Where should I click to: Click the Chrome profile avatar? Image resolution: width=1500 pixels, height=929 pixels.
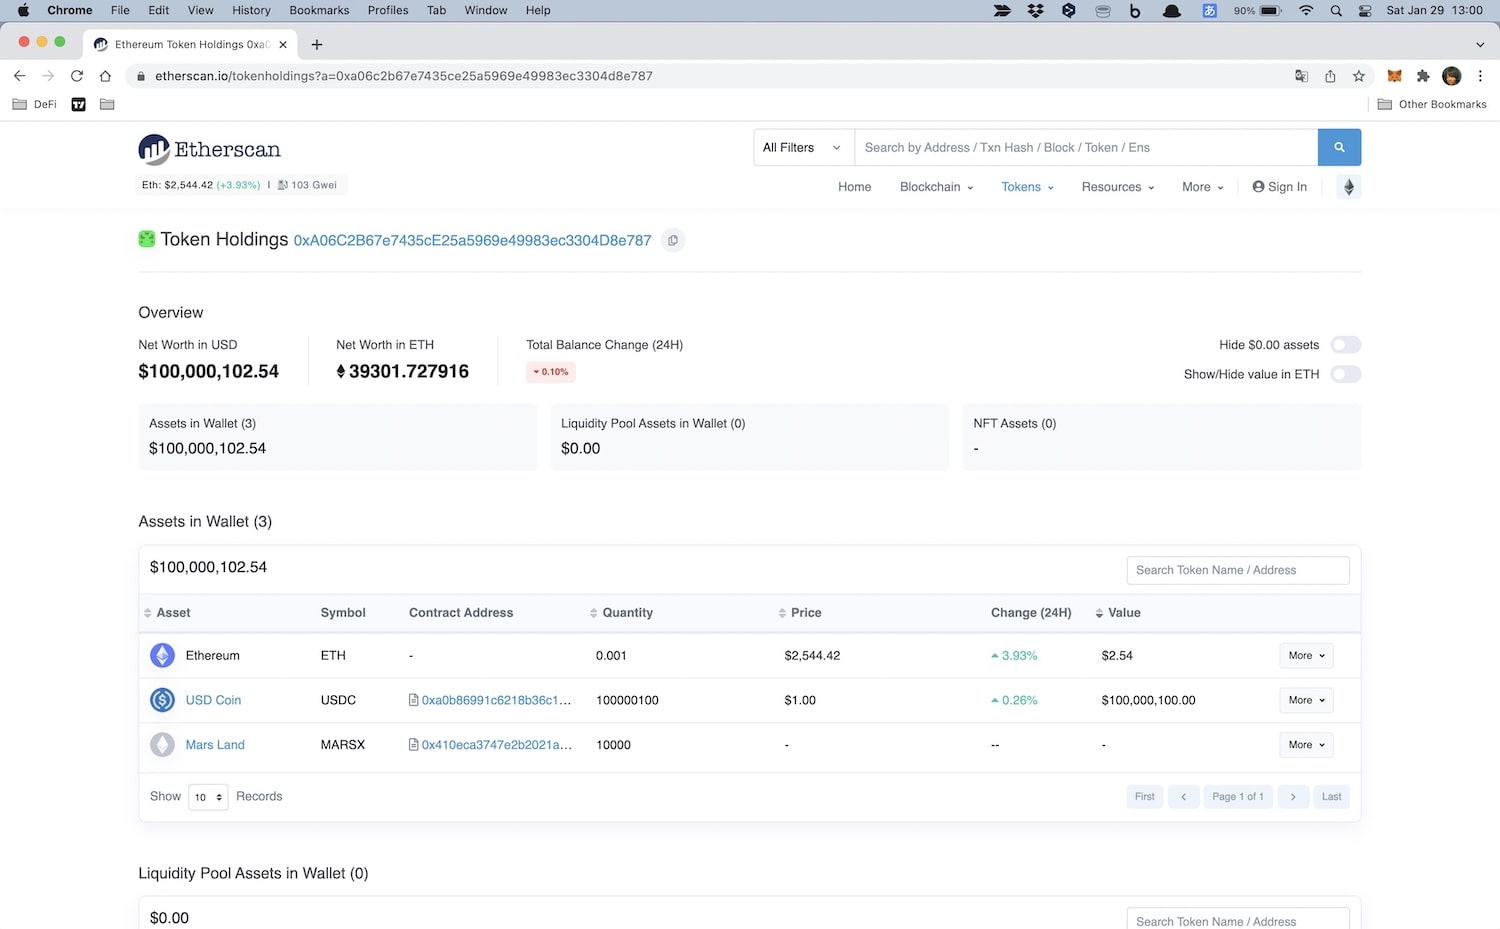[x=1452, y=76]
